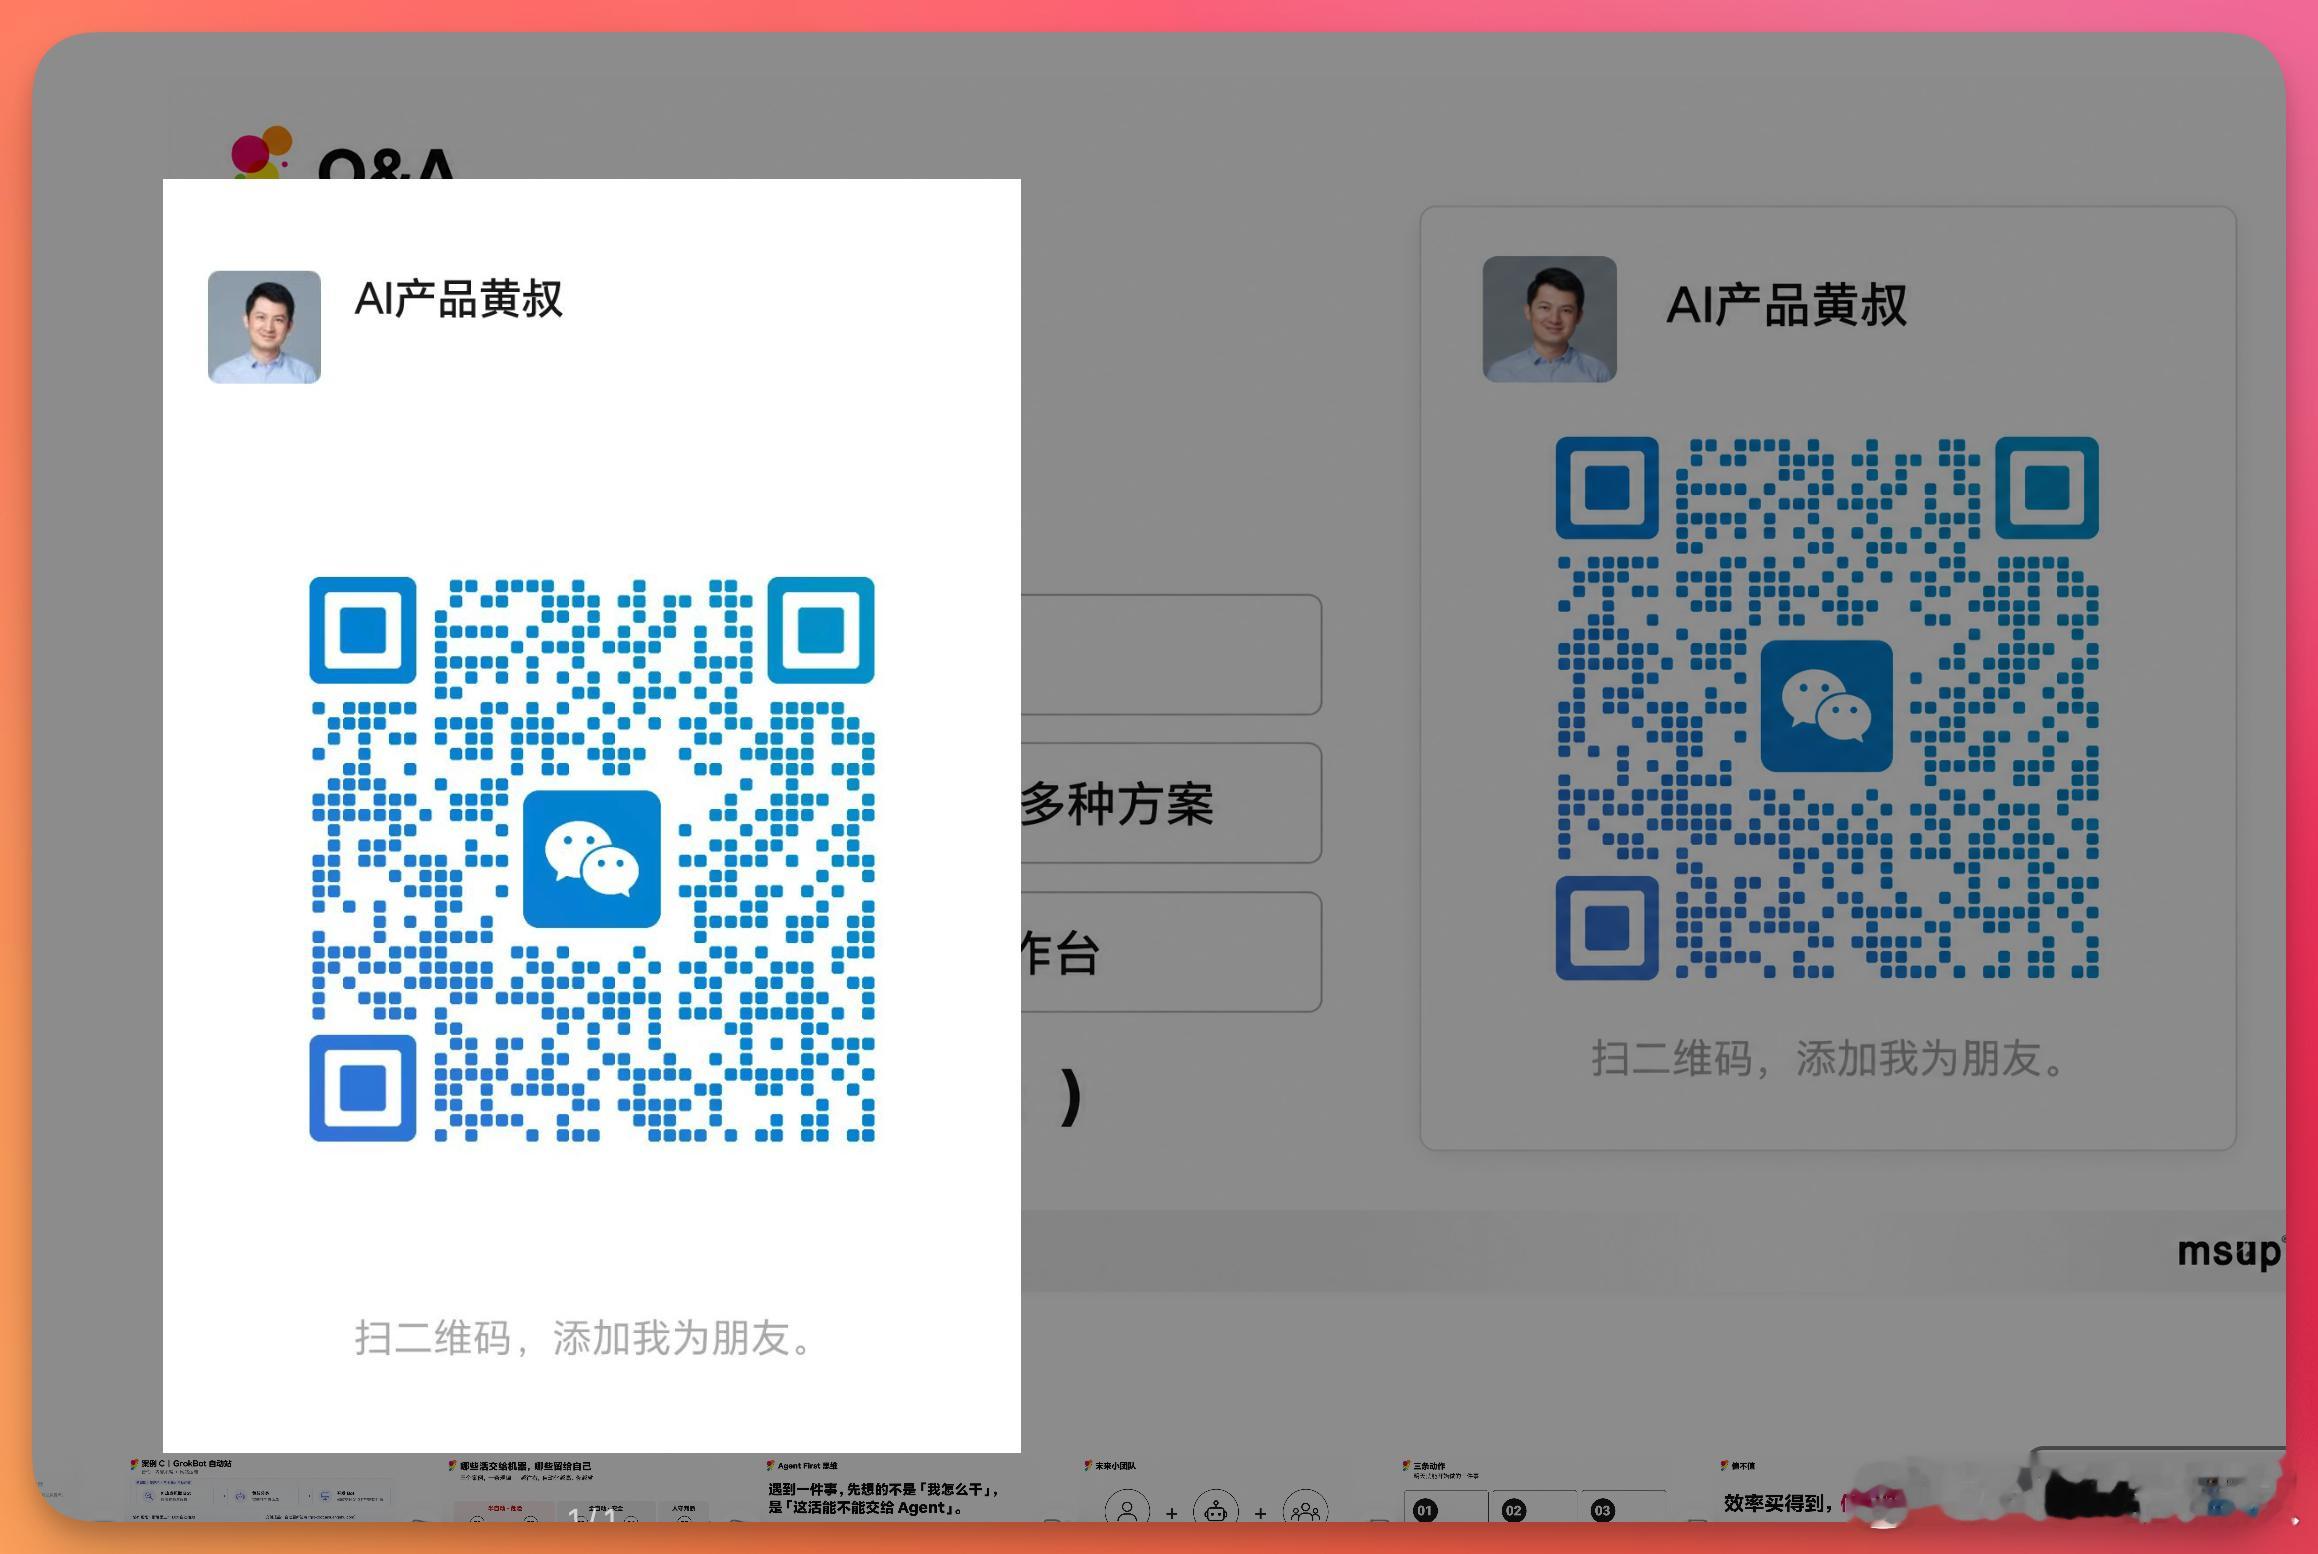This screenshot has width=2318, height=1554.
Task: Open the "哪些活交给机器，哪些留给自己" slide thumbnail
Action: (x=578, y=1489)
